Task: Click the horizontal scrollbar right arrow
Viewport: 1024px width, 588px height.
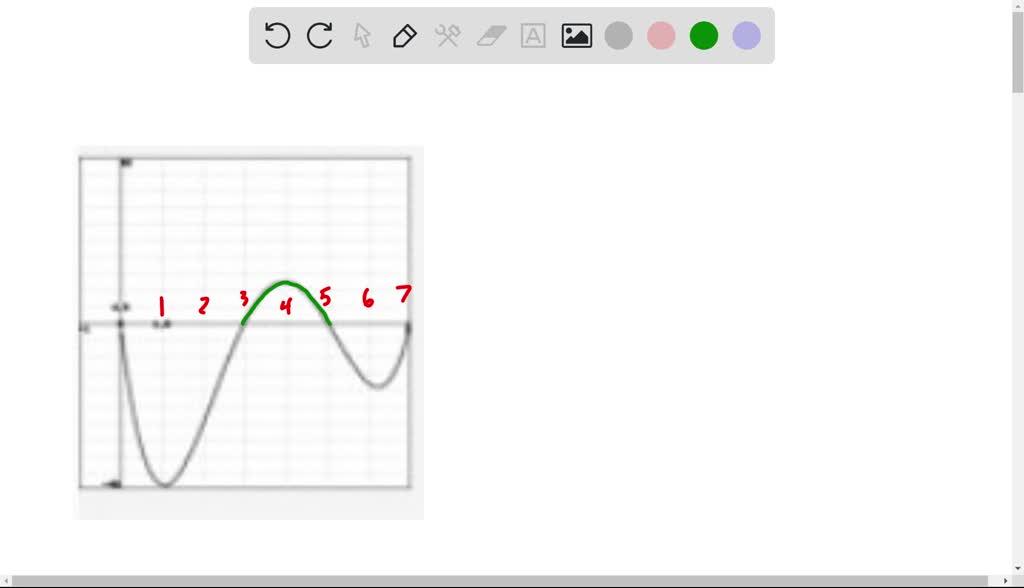Action: (1003, 580)
